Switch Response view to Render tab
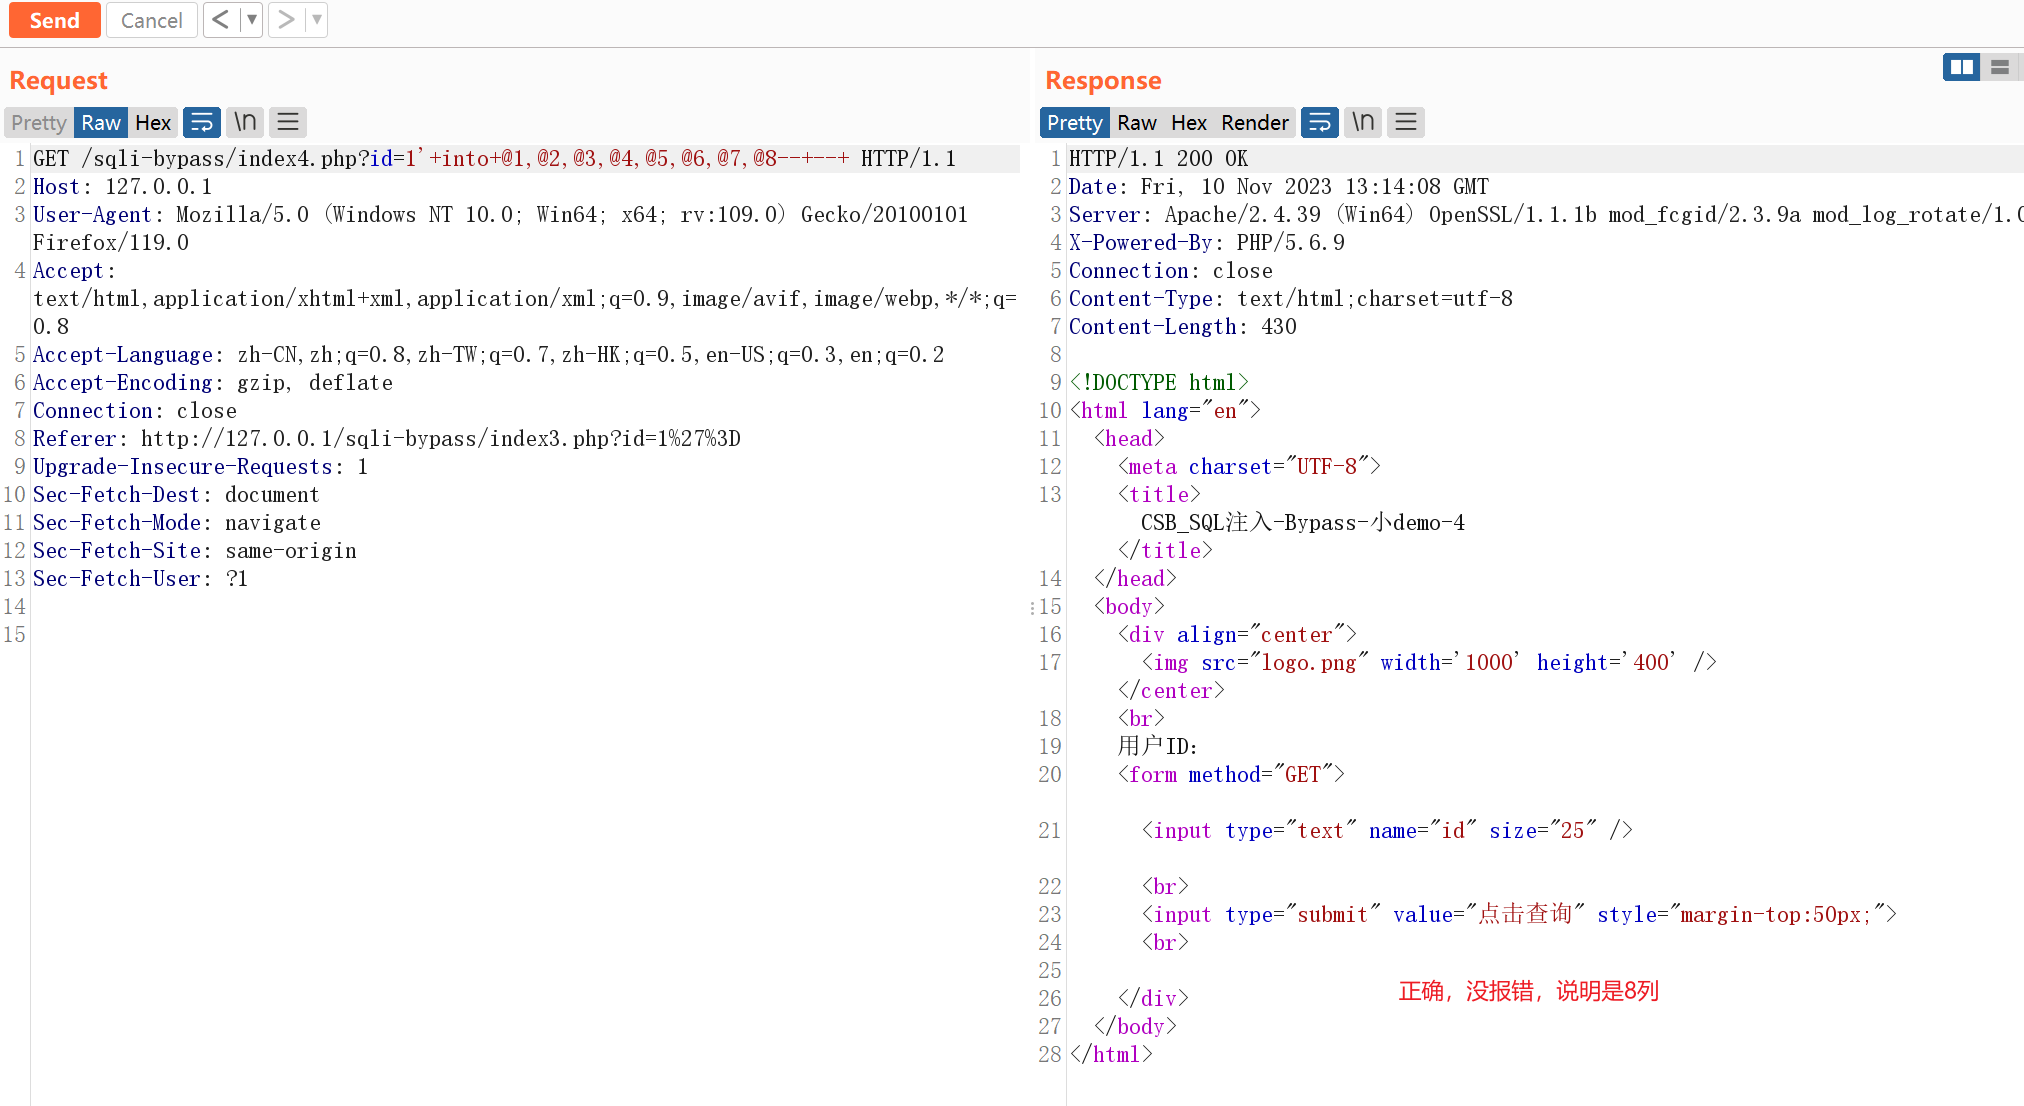The width and height of the screenshot is (2024, 1106). tap(1255, 122)
